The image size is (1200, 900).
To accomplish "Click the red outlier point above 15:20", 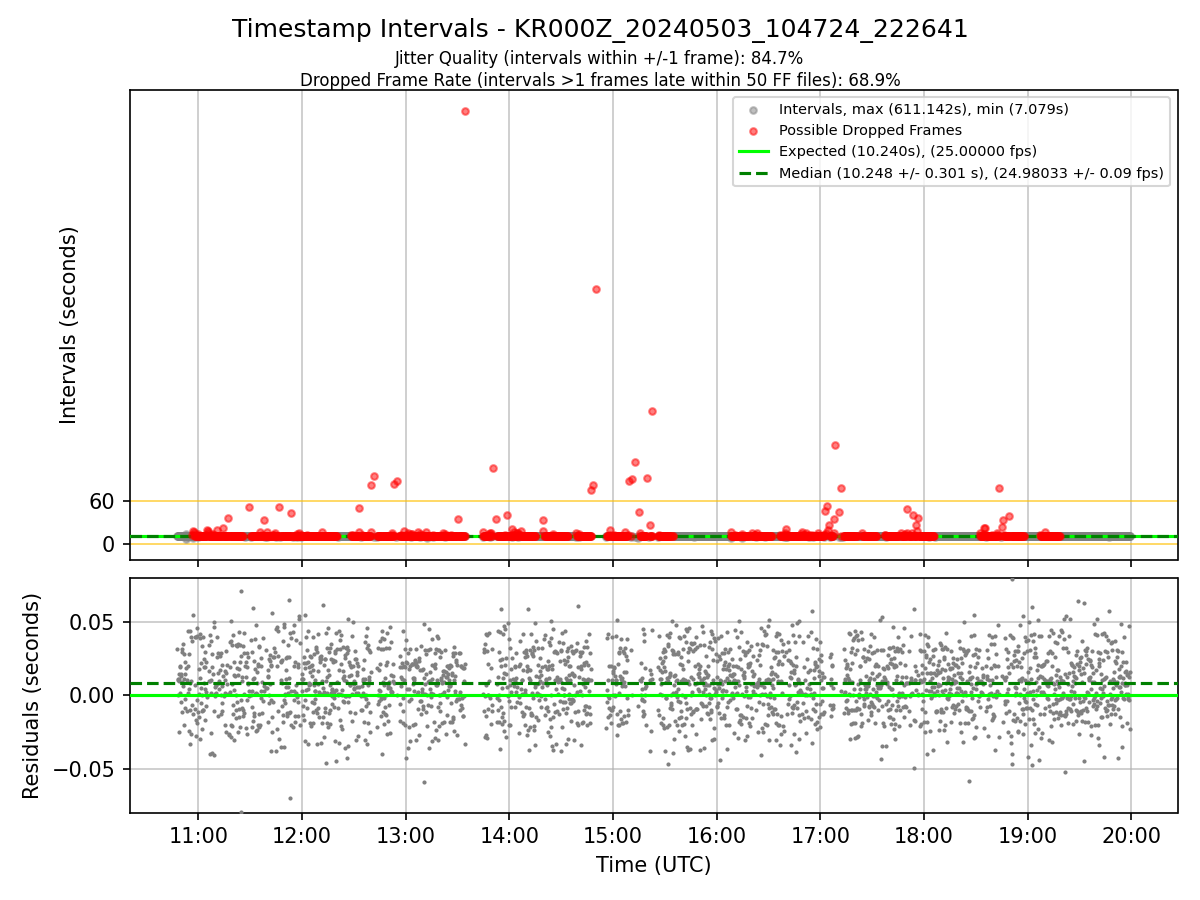I will coord(652,411).
